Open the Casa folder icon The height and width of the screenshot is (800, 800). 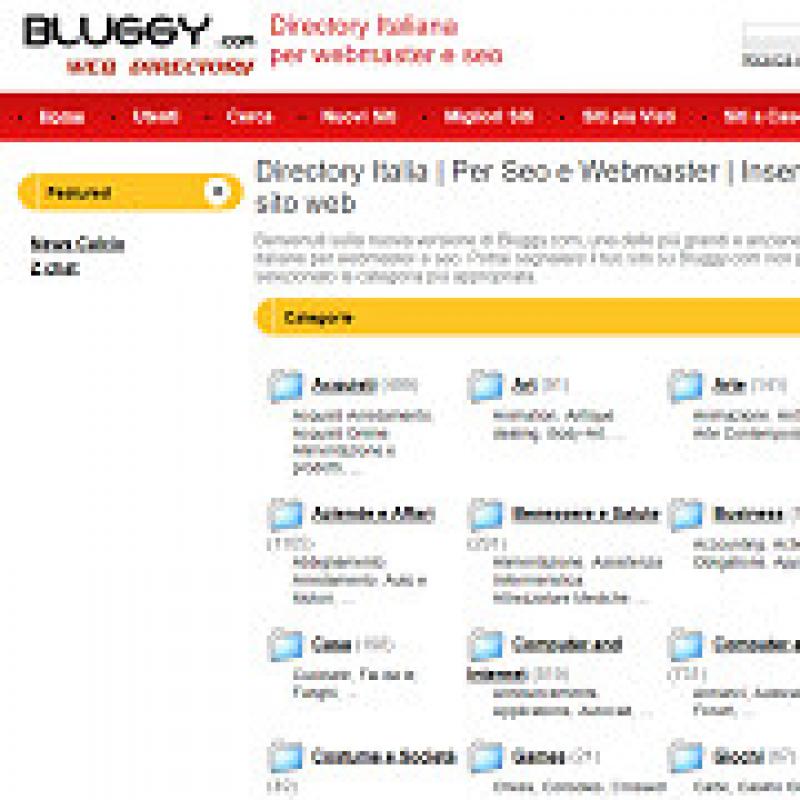tap(285, 645)
